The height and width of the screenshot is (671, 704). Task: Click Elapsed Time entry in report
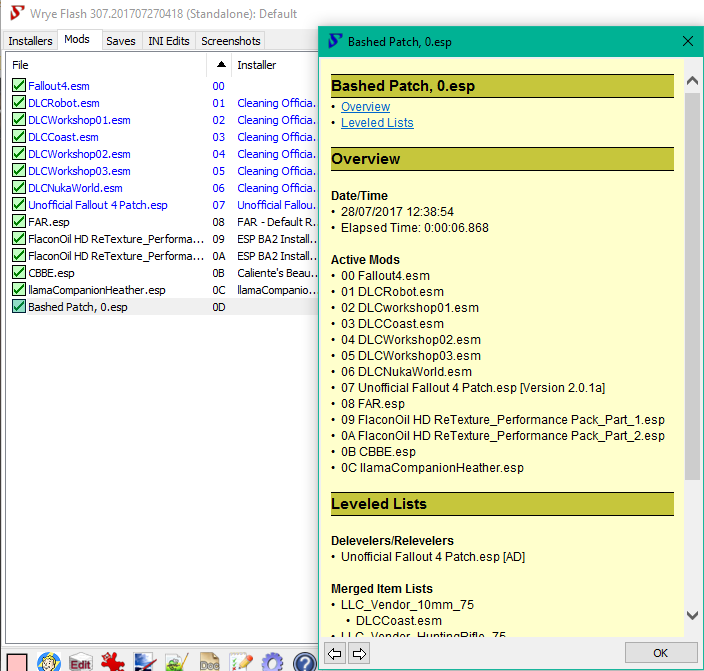point(414,228)
